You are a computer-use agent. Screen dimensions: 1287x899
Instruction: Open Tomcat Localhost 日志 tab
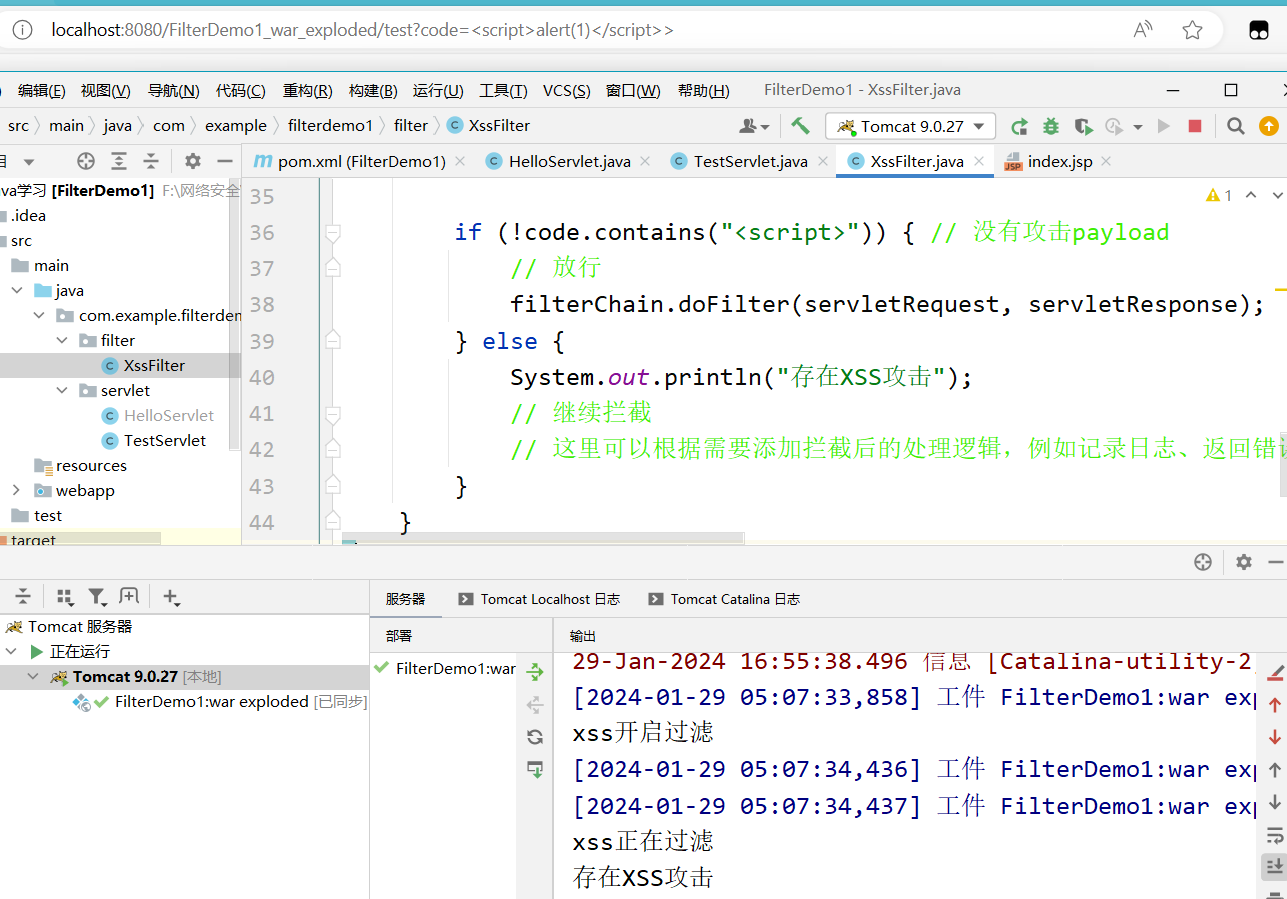coord(539,599)
